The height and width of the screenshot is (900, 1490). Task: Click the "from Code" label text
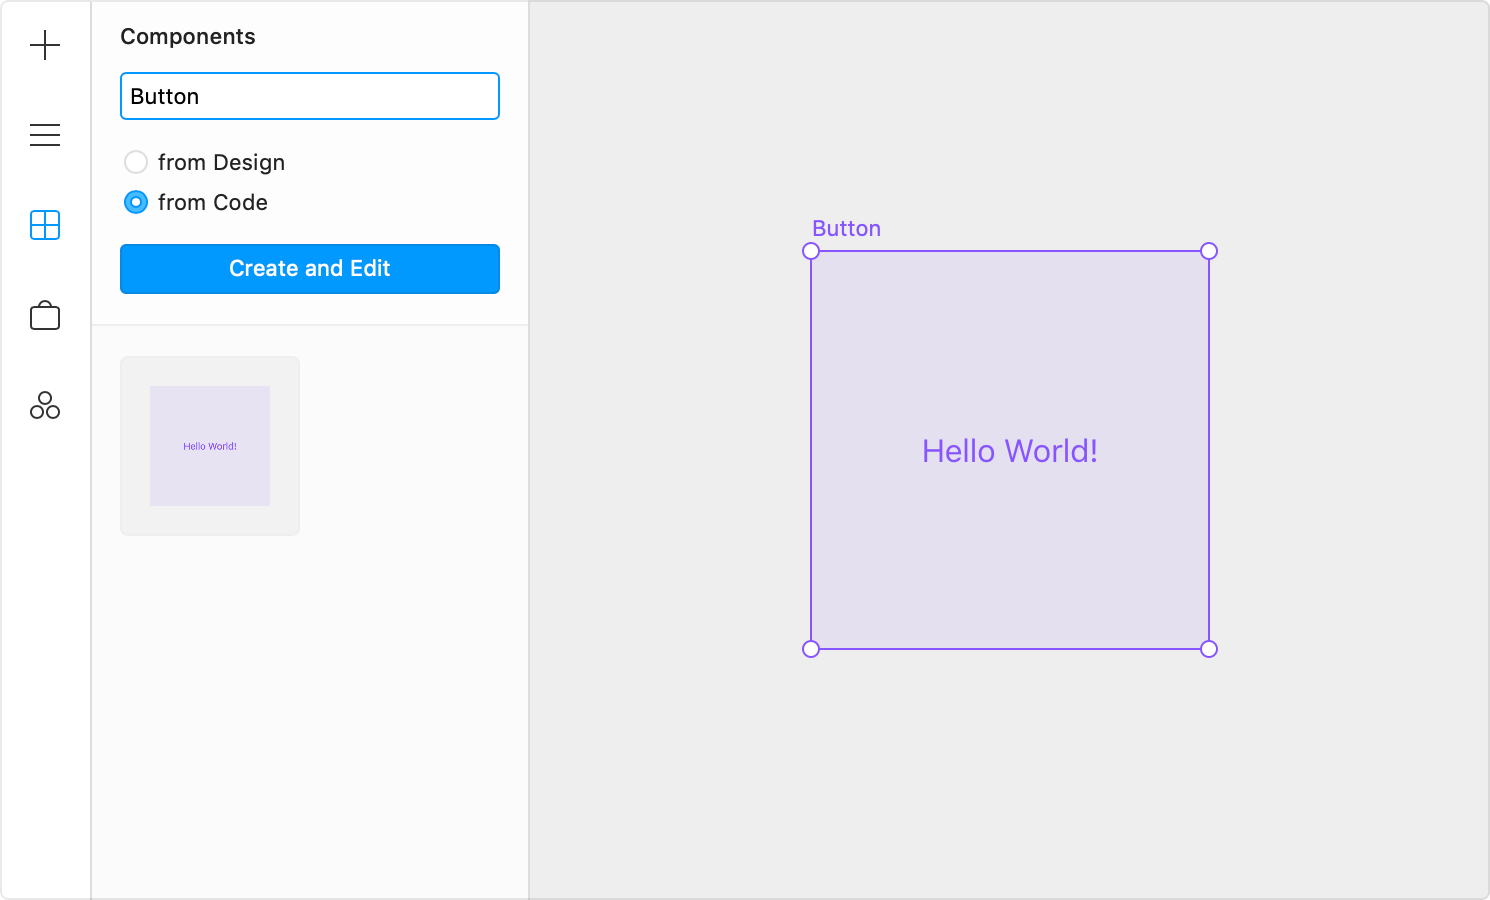(213, 202)
